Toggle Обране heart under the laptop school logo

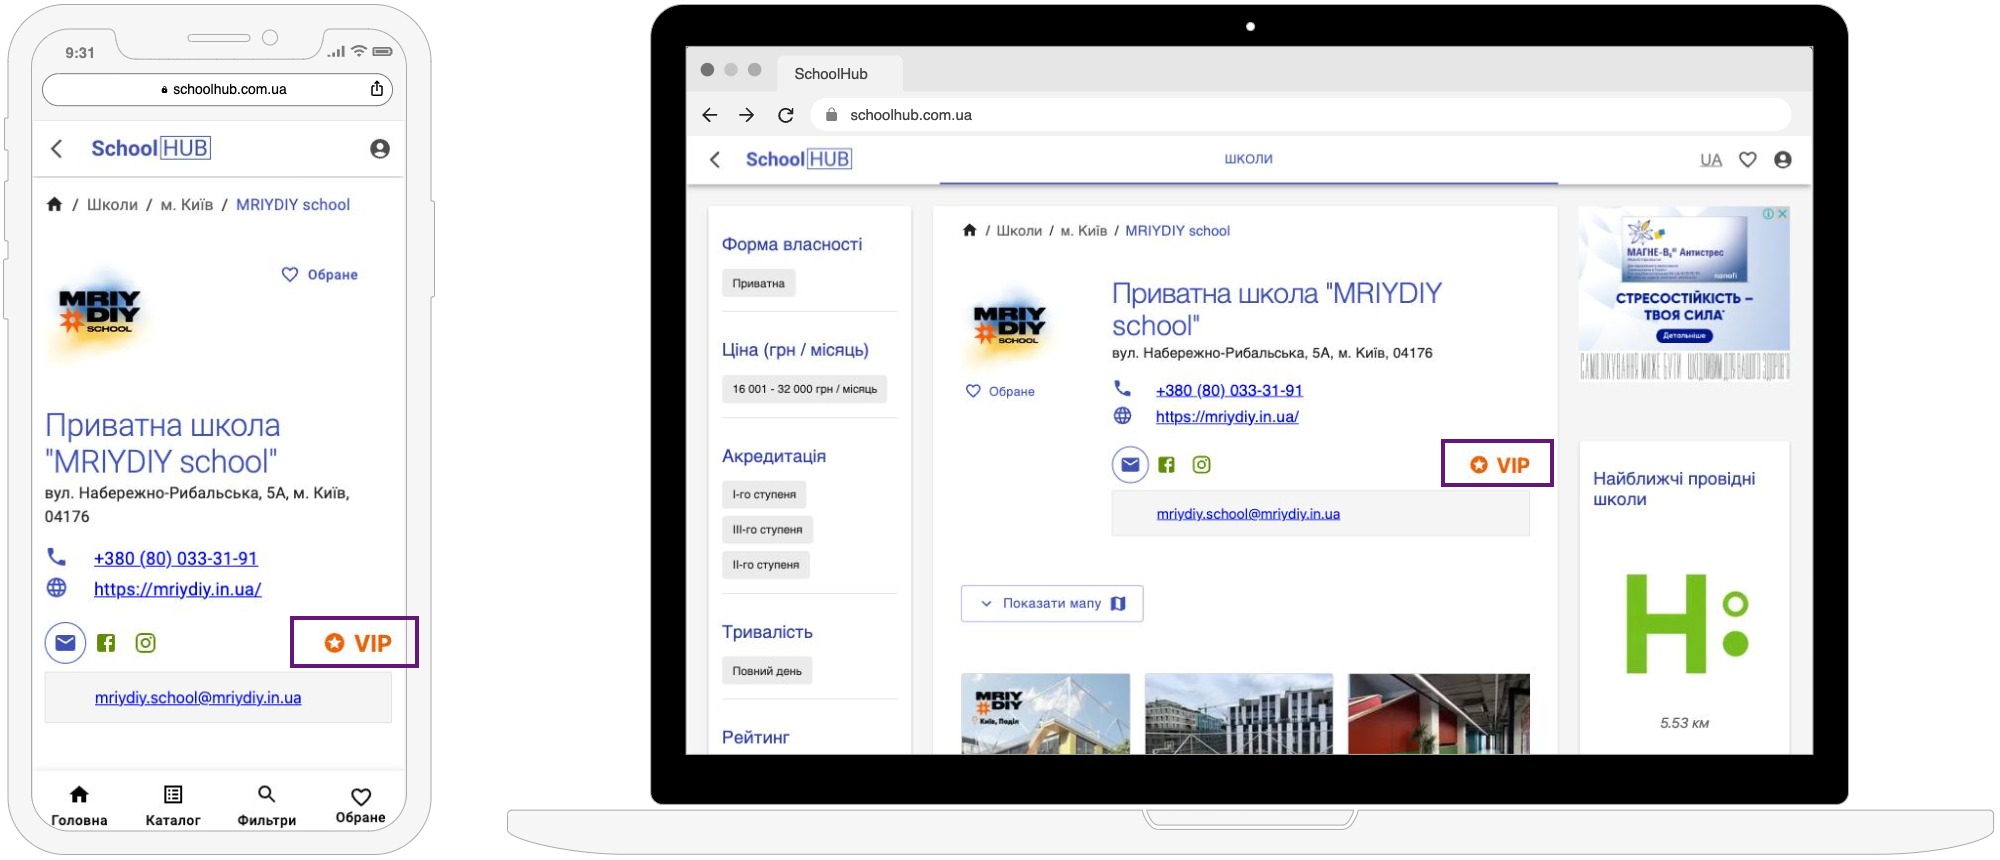coord(1000,391)
